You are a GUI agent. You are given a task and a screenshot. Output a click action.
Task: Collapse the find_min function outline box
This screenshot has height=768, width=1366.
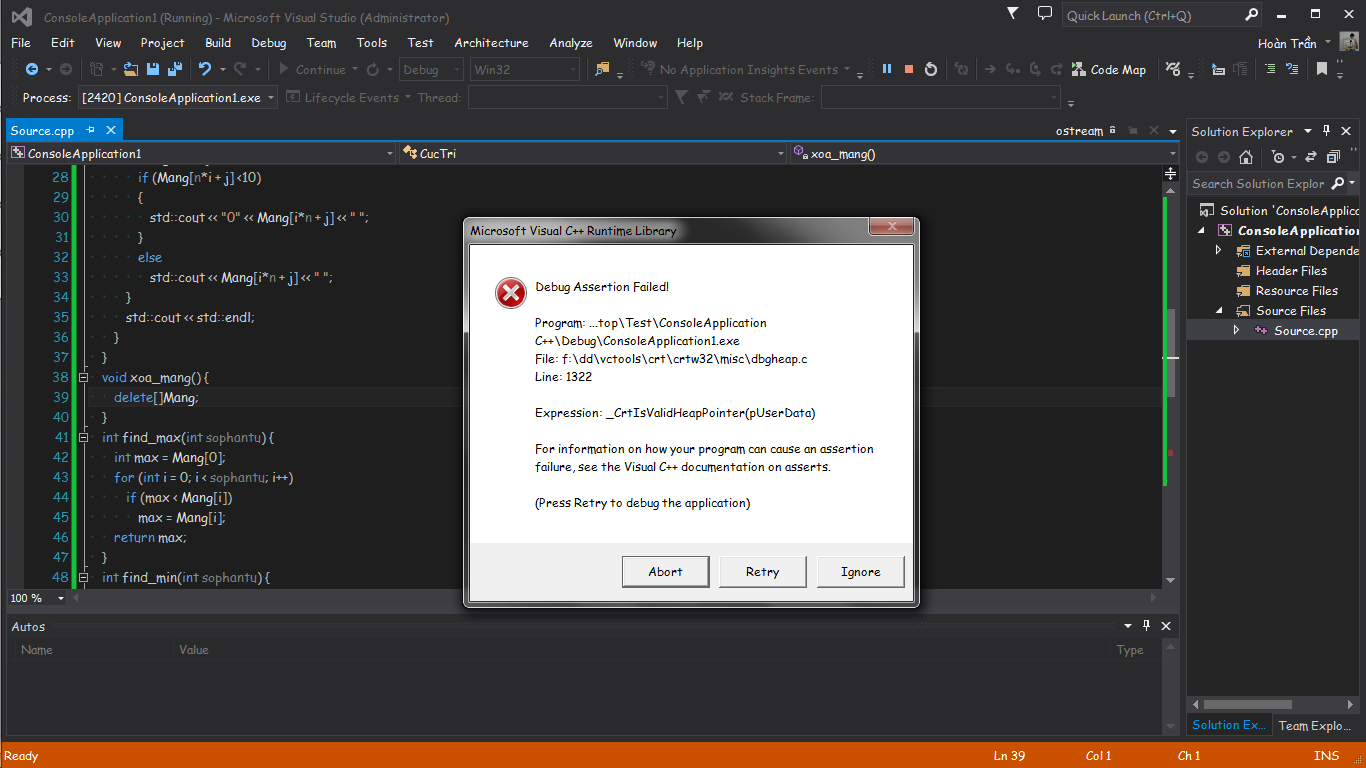point(84,578)
